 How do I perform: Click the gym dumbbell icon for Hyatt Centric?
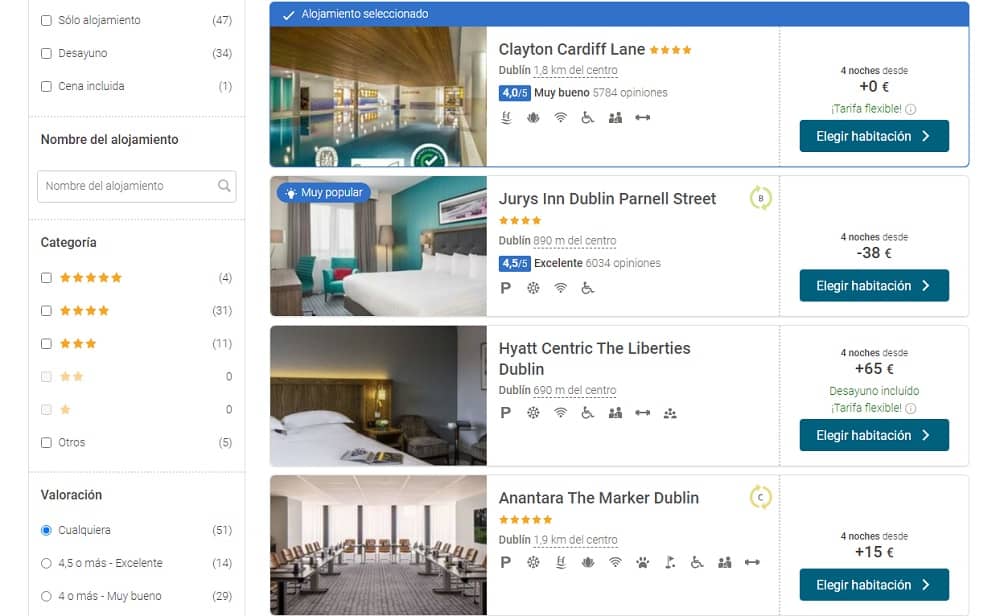tap(643, 413)
